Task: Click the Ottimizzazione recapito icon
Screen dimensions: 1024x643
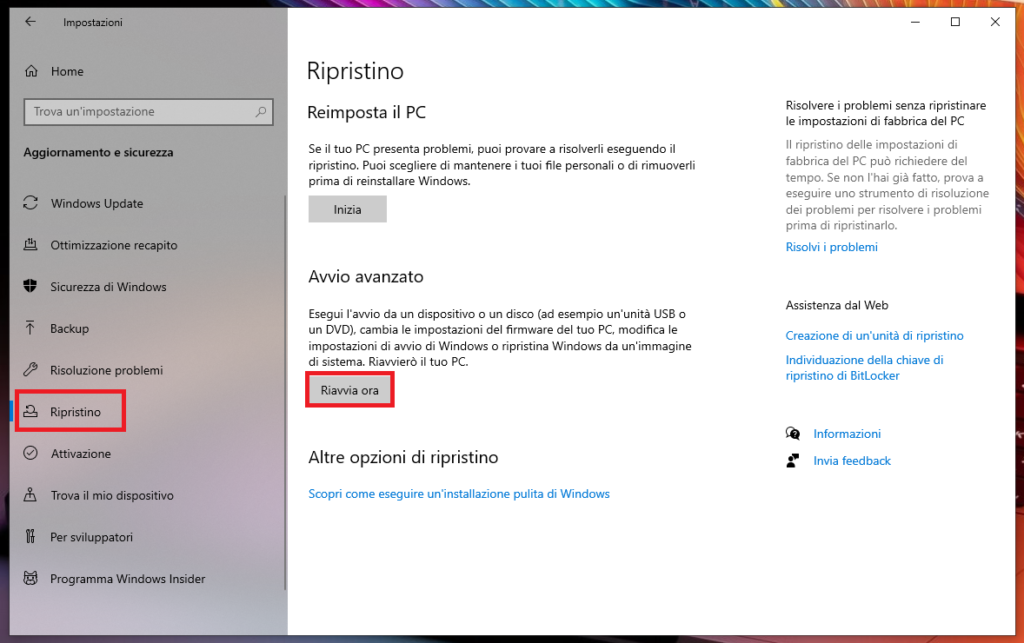Action: [31, 245]
